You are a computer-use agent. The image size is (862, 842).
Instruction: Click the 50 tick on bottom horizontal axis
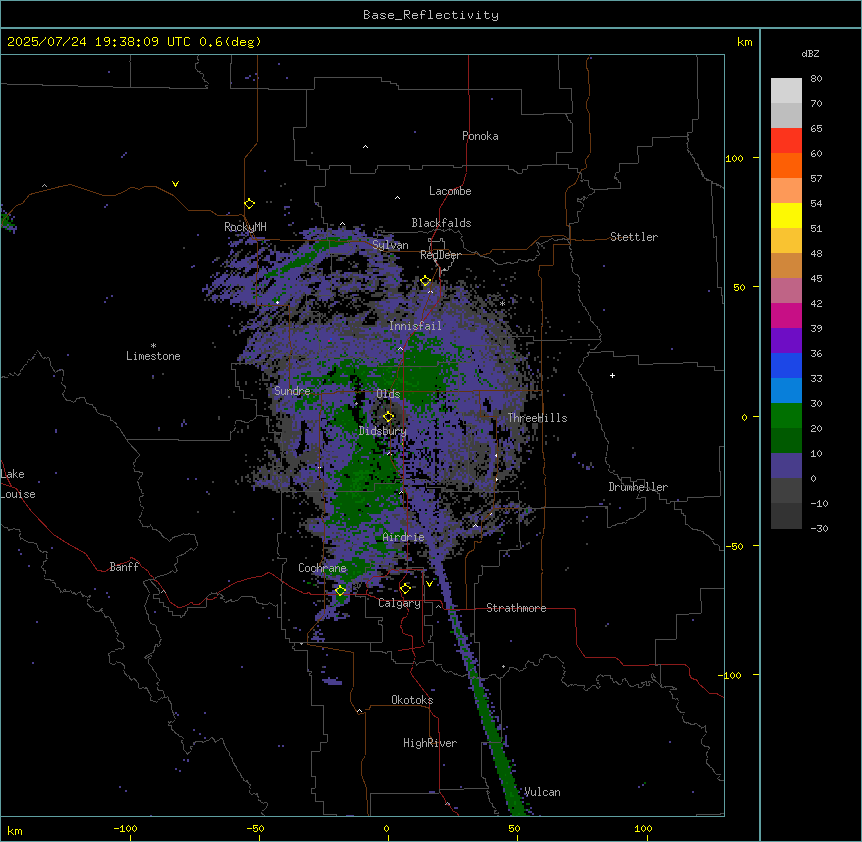pyautogui.click(x=514, y=828)
